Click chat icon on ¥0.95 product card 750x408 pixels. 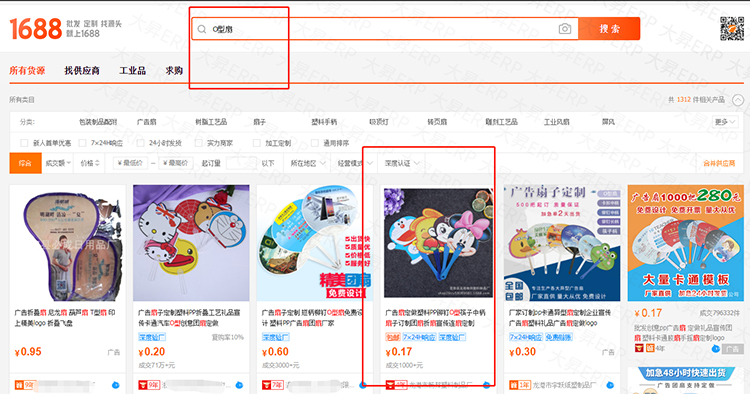coord(115,385)
